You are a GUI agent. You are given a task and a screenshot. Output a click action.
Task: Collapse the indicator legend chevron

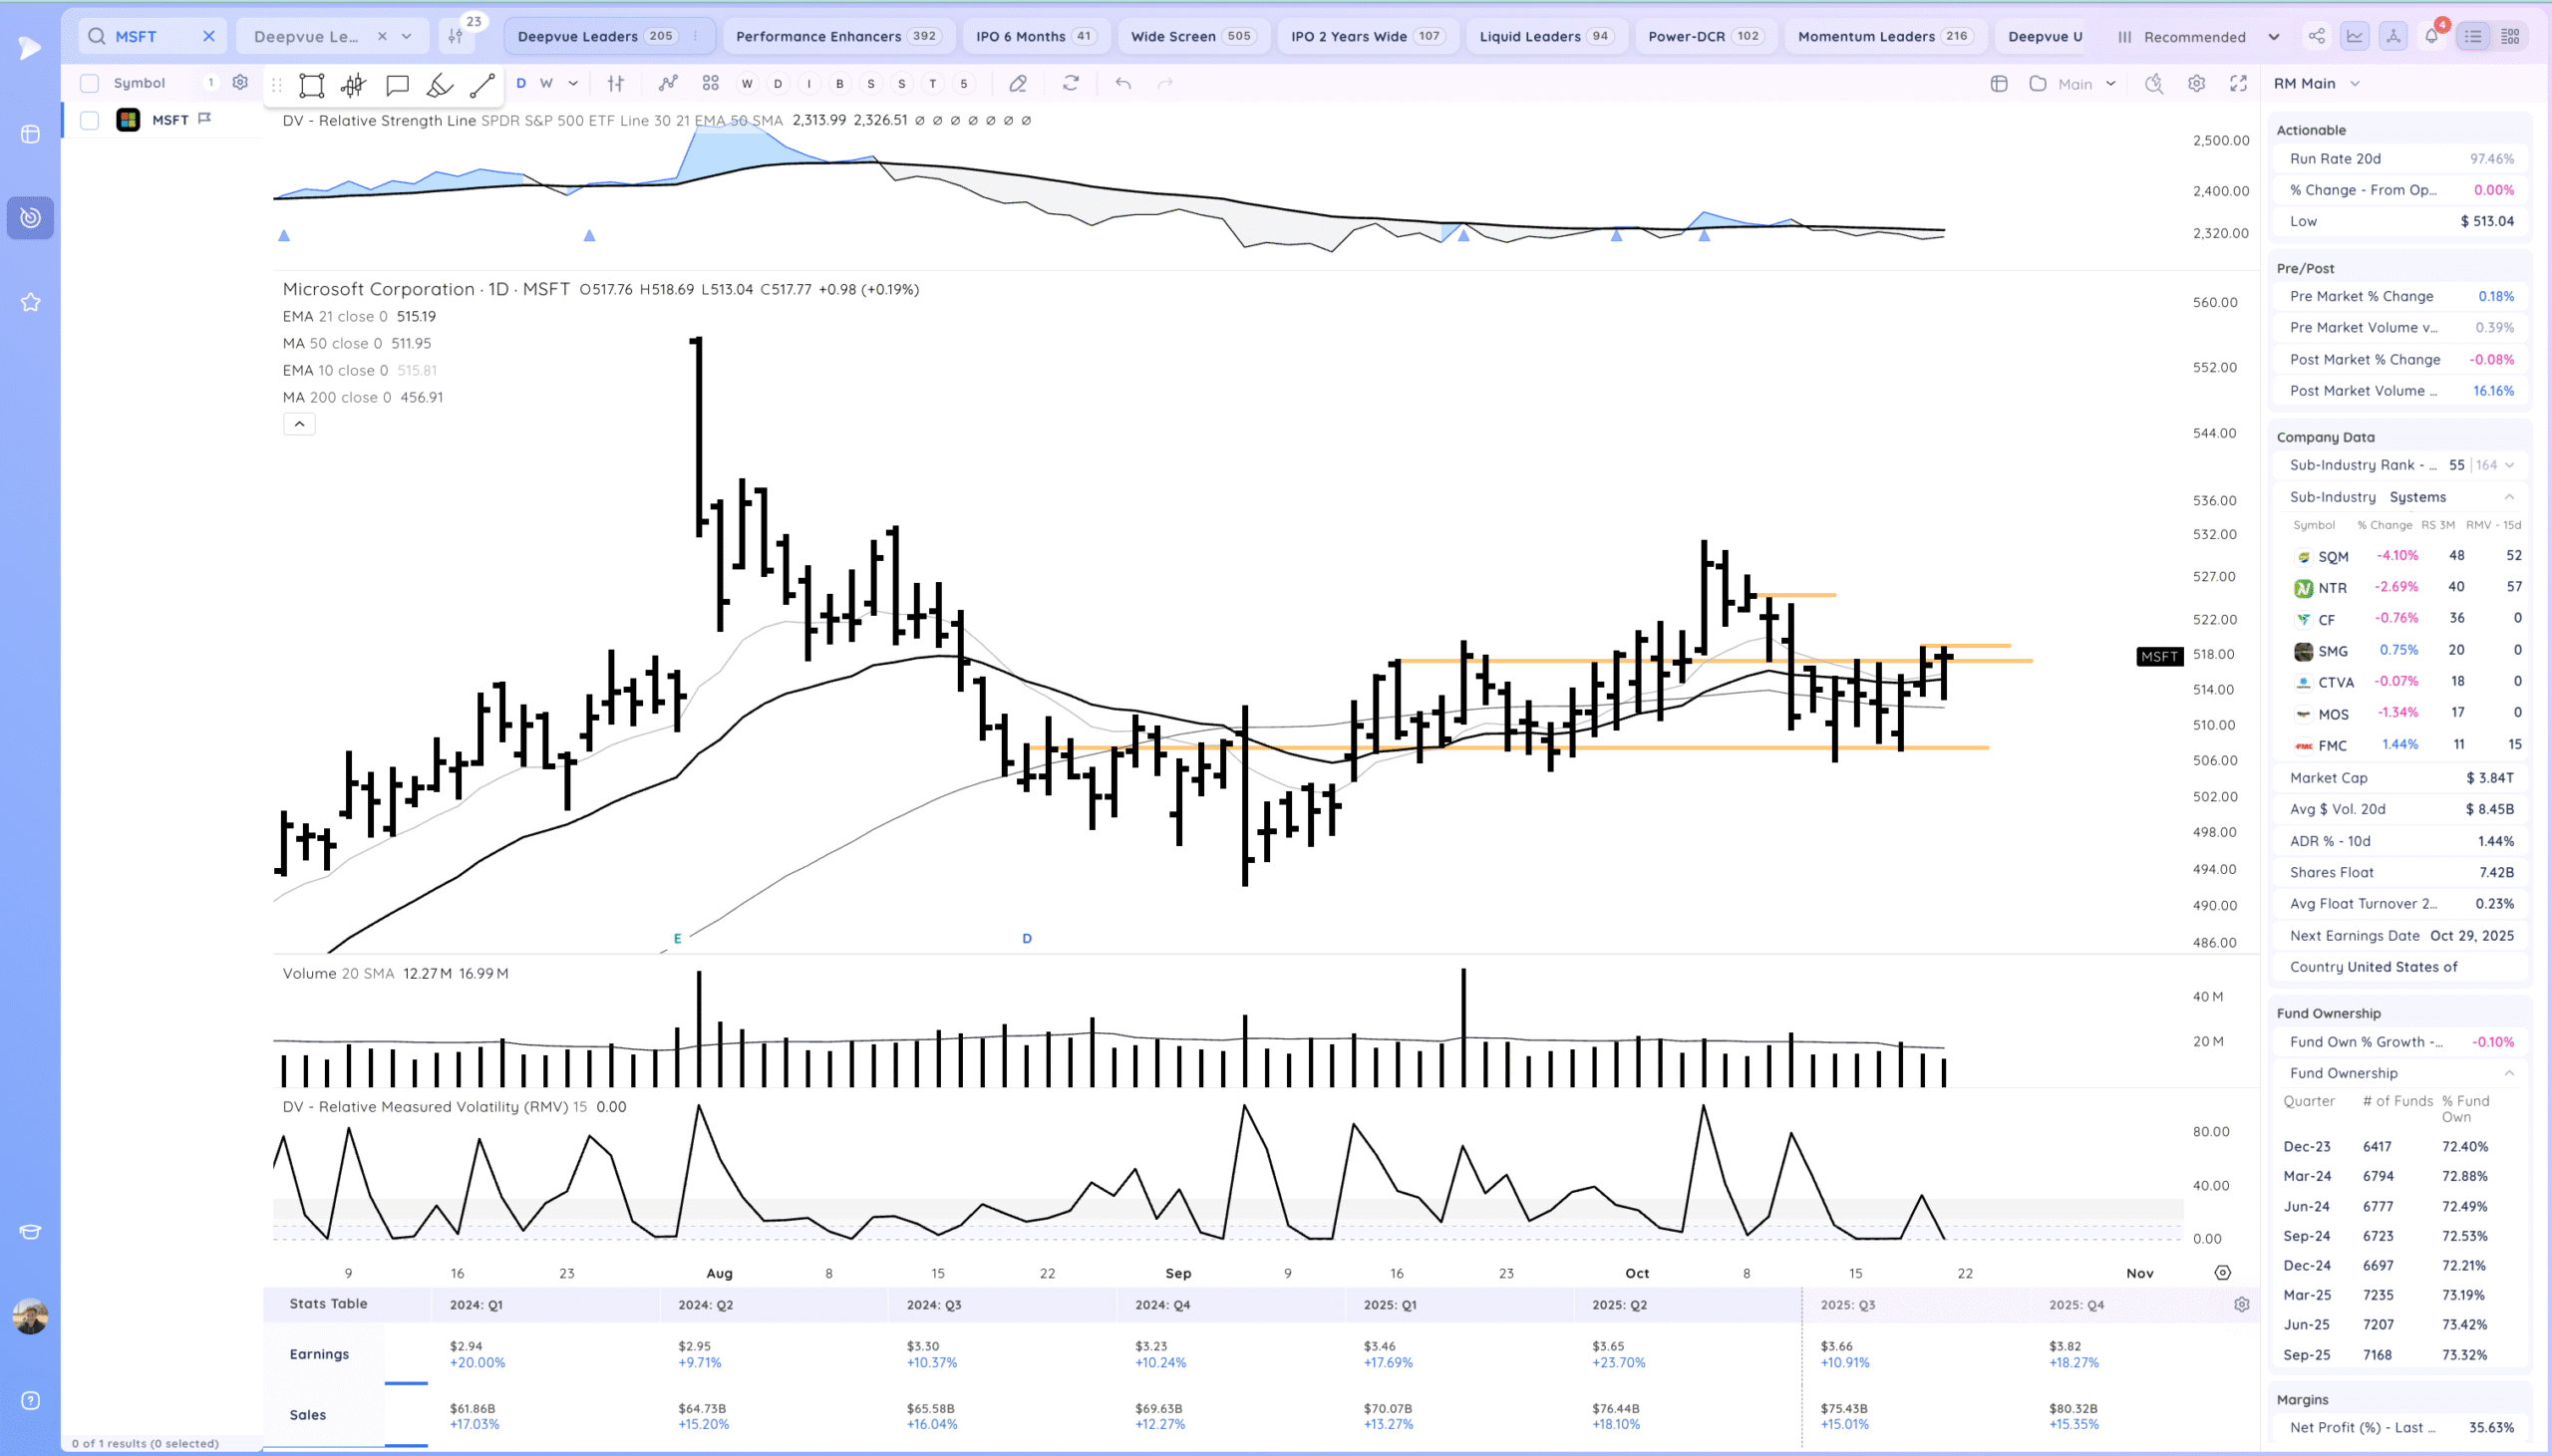(x=299, y=424)
